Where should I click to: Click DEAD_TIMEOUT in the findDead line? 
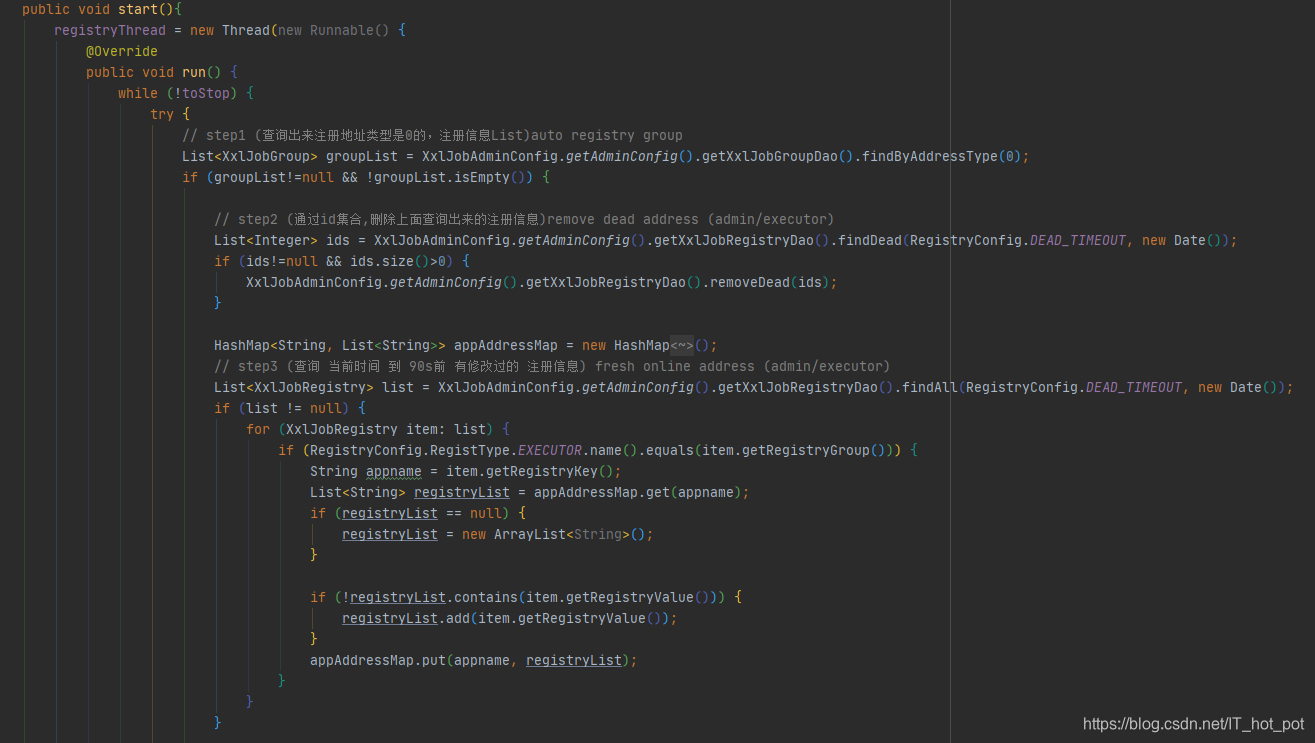click(1078, 240)
